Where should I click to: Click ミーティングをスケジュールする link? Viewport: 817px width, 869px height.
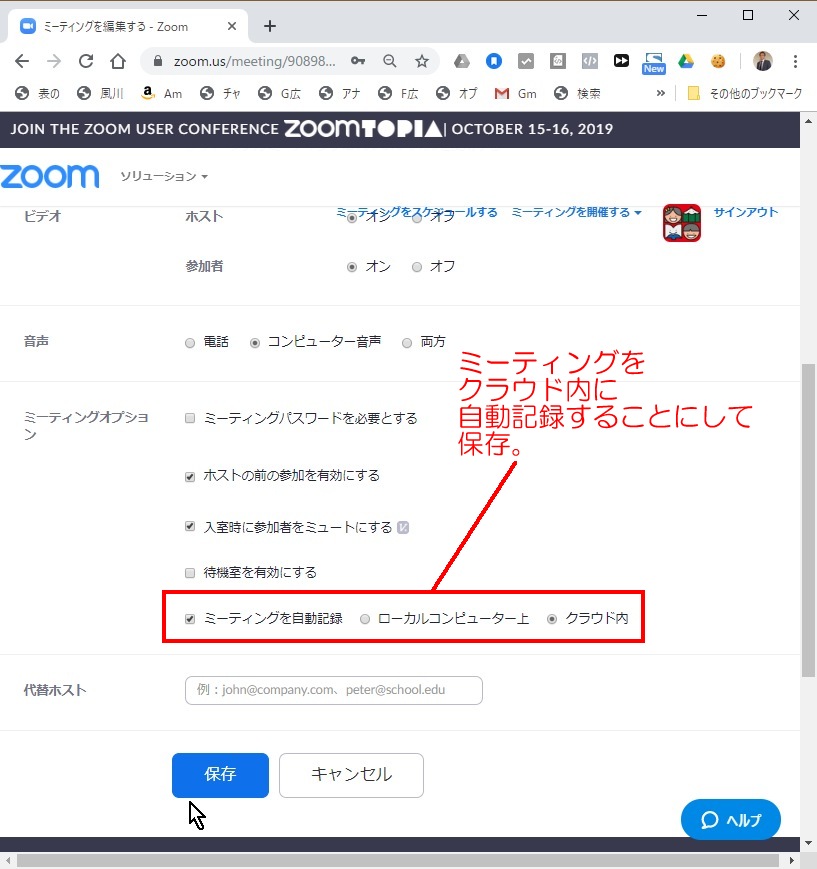(x=417, y=212)
